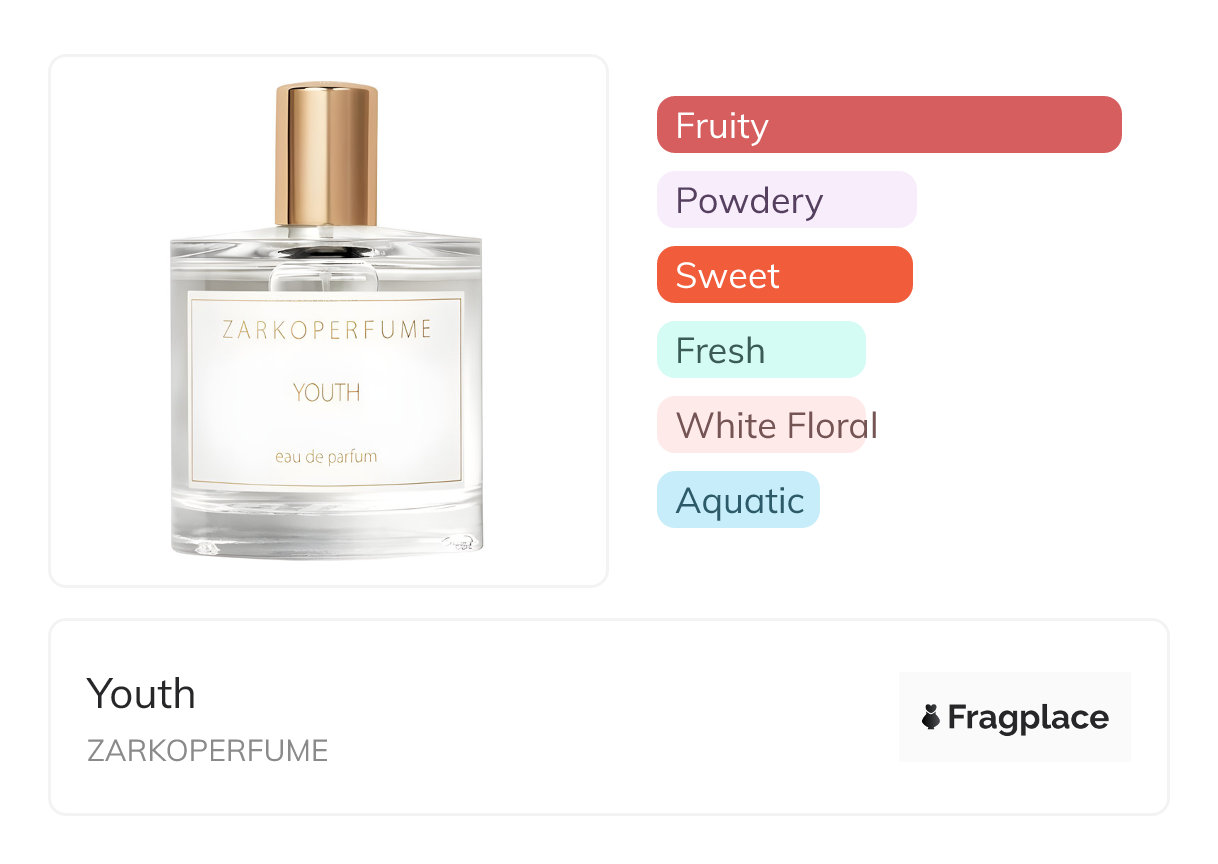Click the Fragplace perfume bottle logo icon

tap(931, 717)
